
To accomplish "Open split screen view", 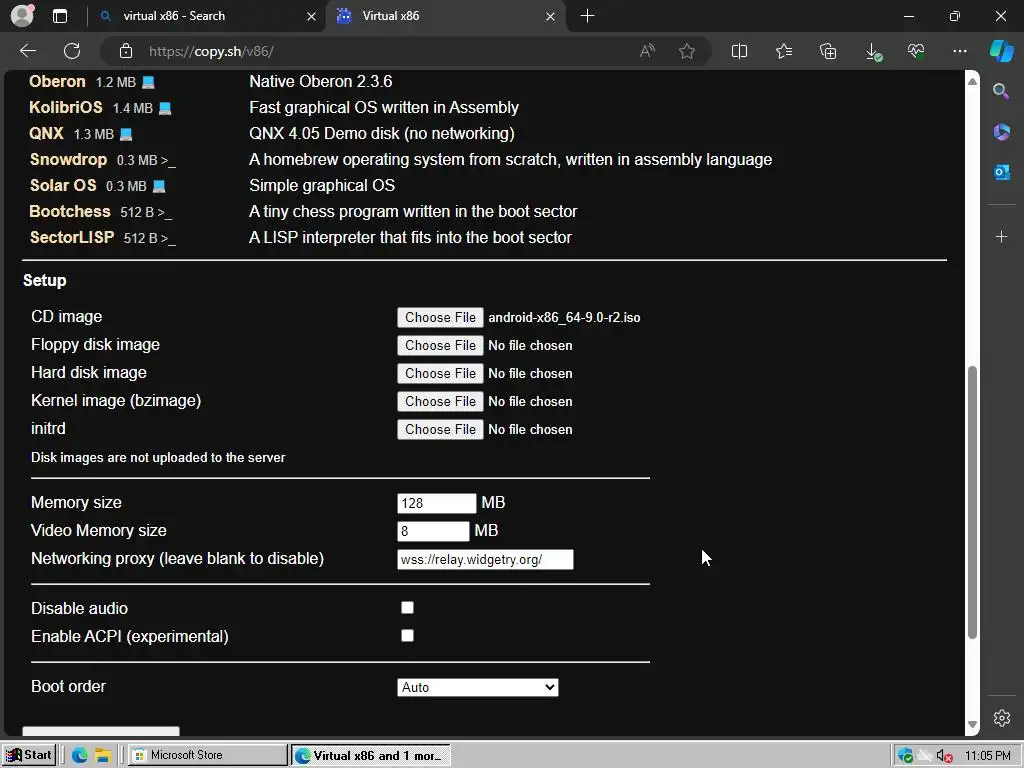I will click(739, 51).
